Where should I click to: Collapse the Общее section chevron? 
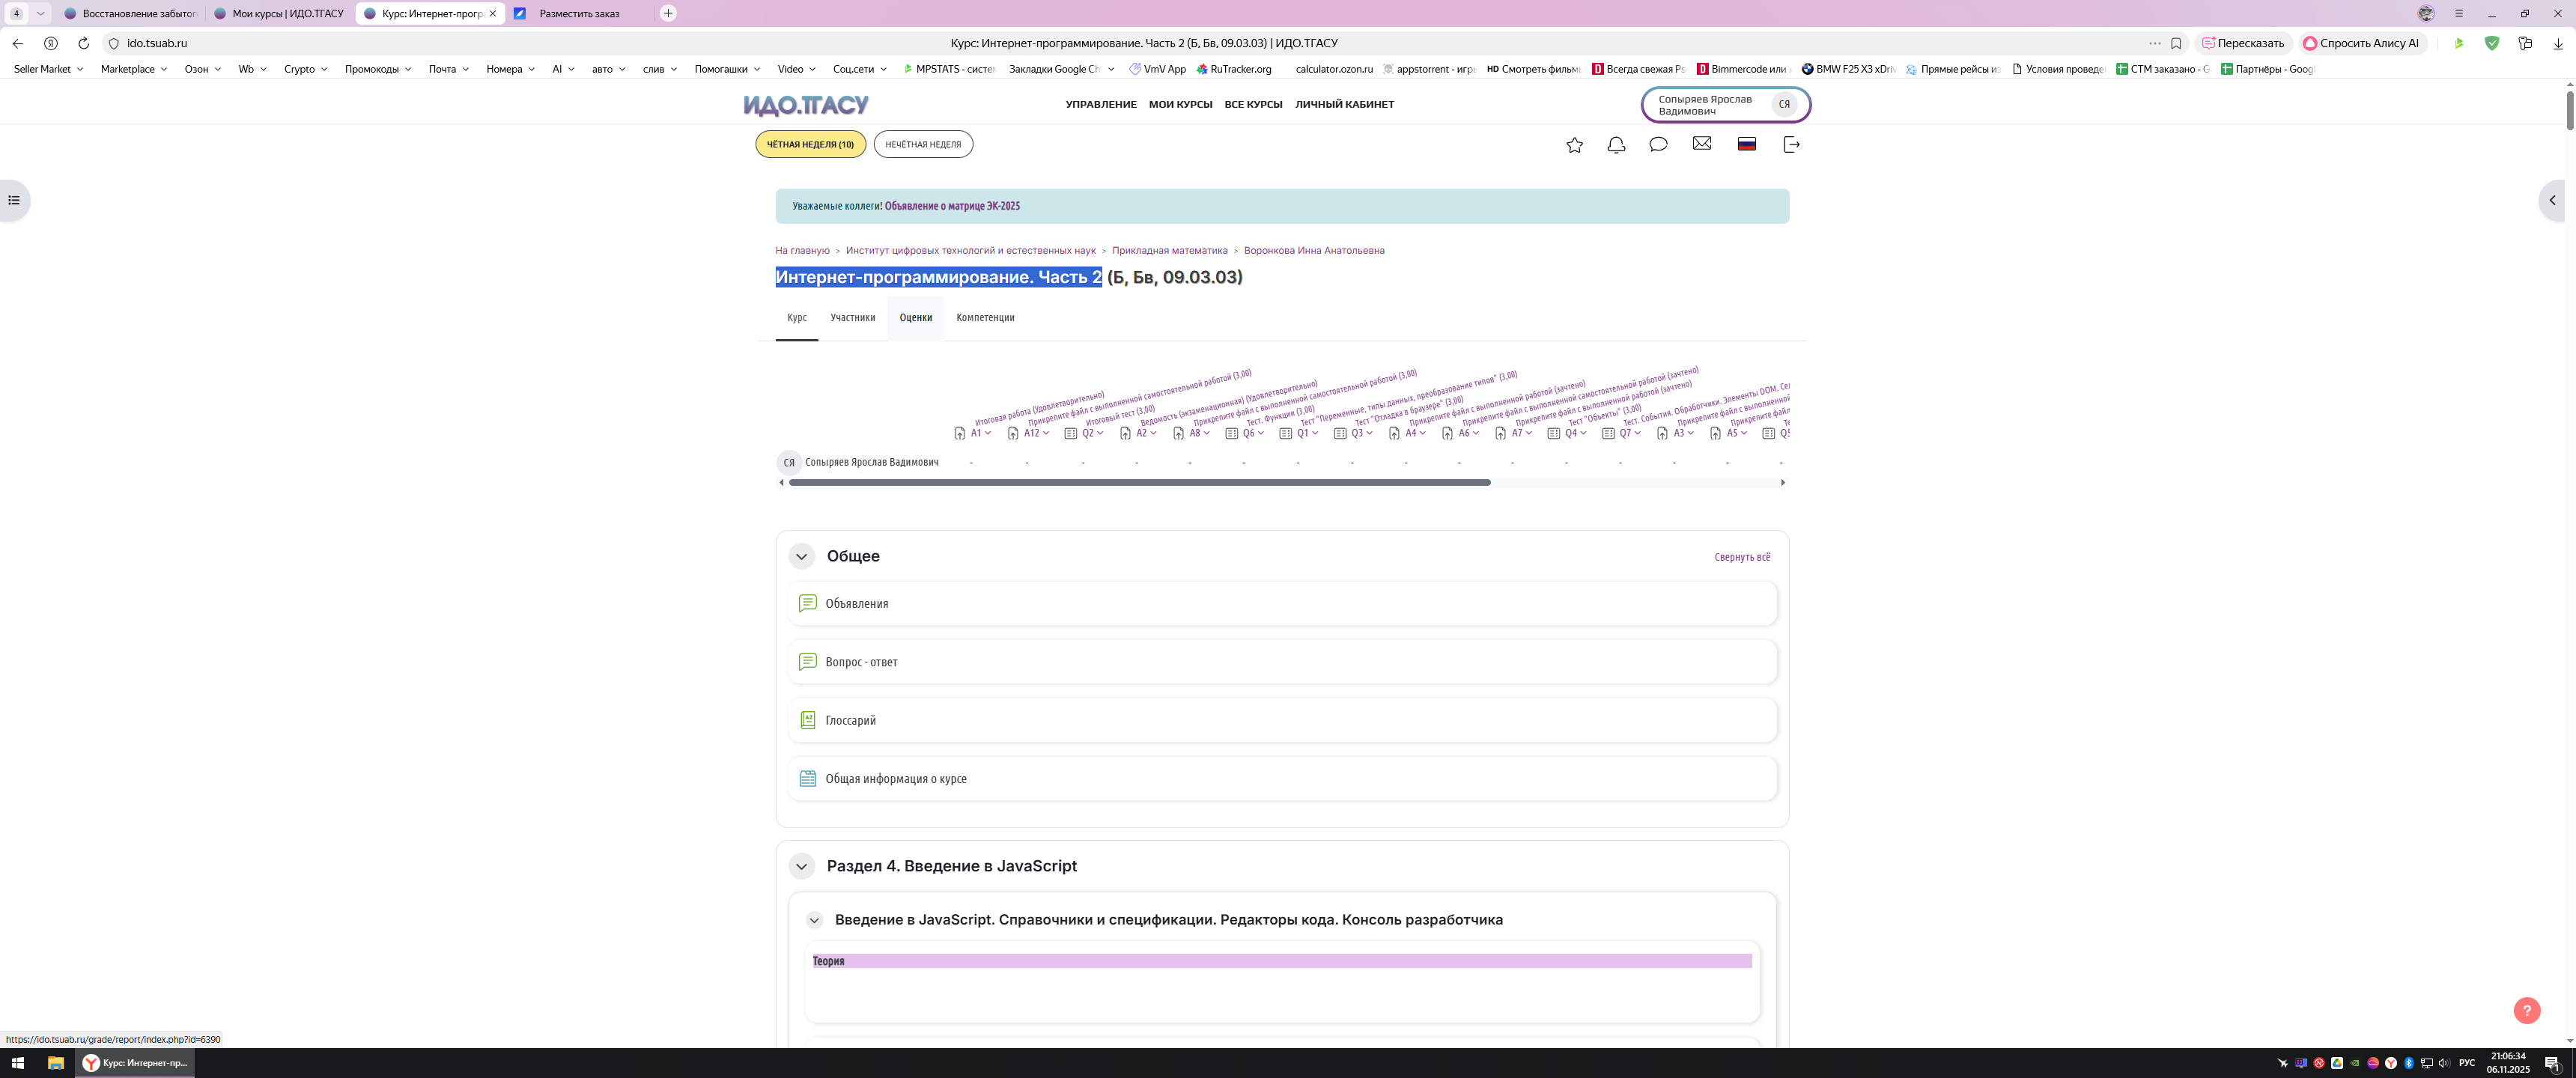tap(801, 556)
